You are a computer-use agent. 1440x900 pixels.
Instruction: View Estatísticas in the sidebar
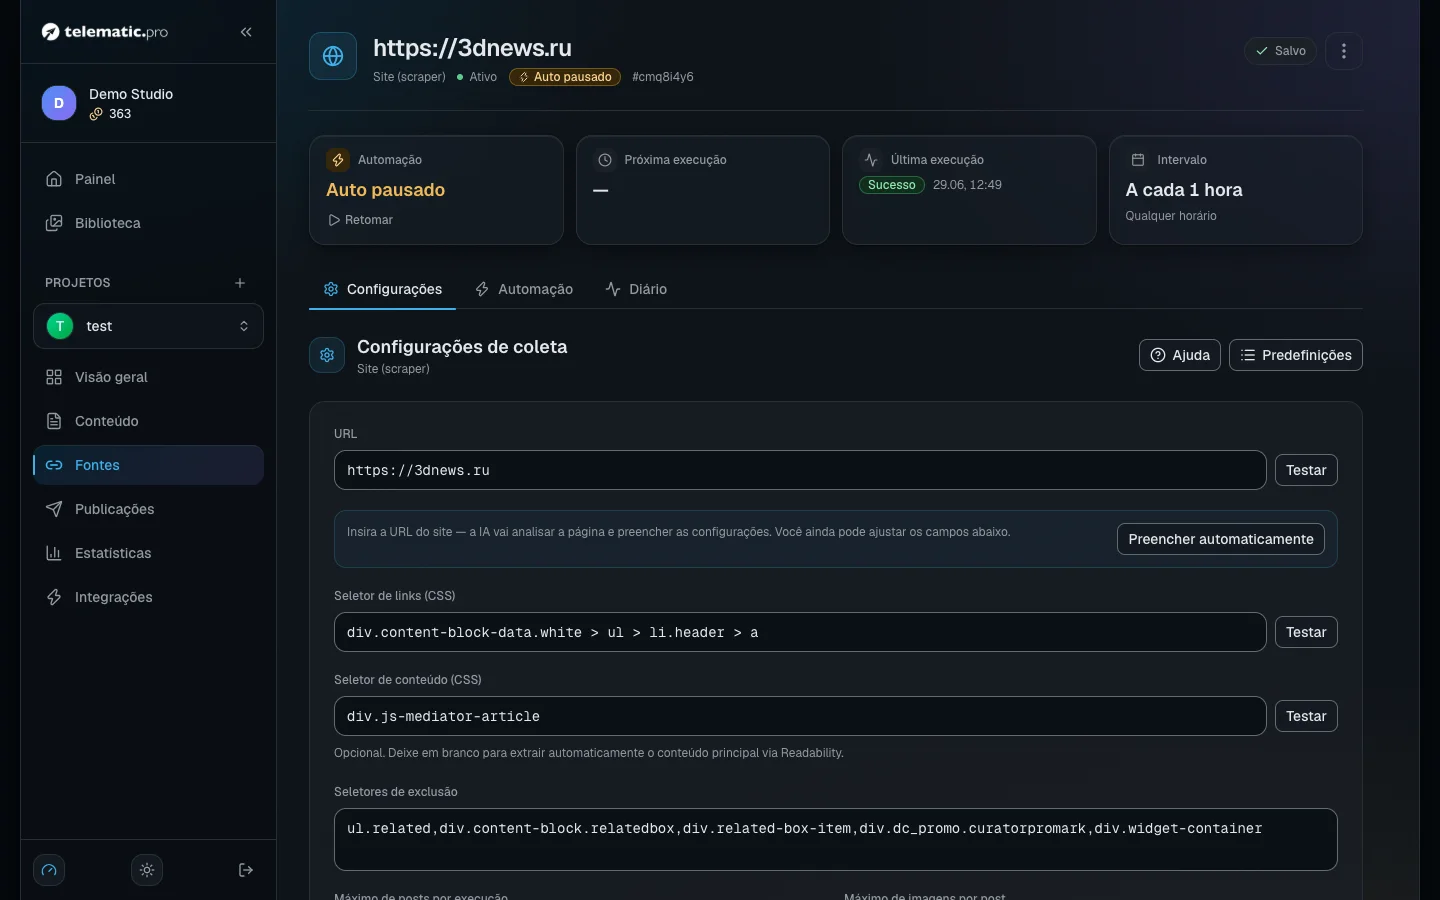(148, 553)
